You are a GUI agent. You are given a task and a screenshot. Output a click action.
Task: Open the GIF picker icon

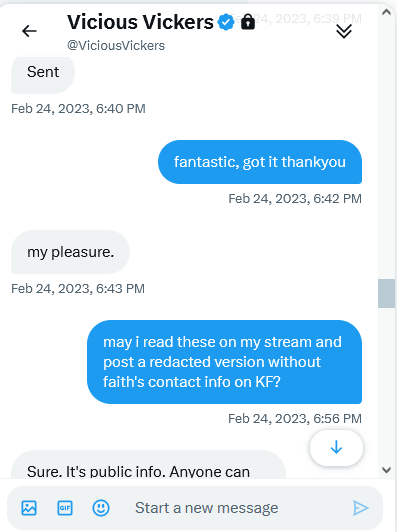pyautogui.click(x=65, y=508)
